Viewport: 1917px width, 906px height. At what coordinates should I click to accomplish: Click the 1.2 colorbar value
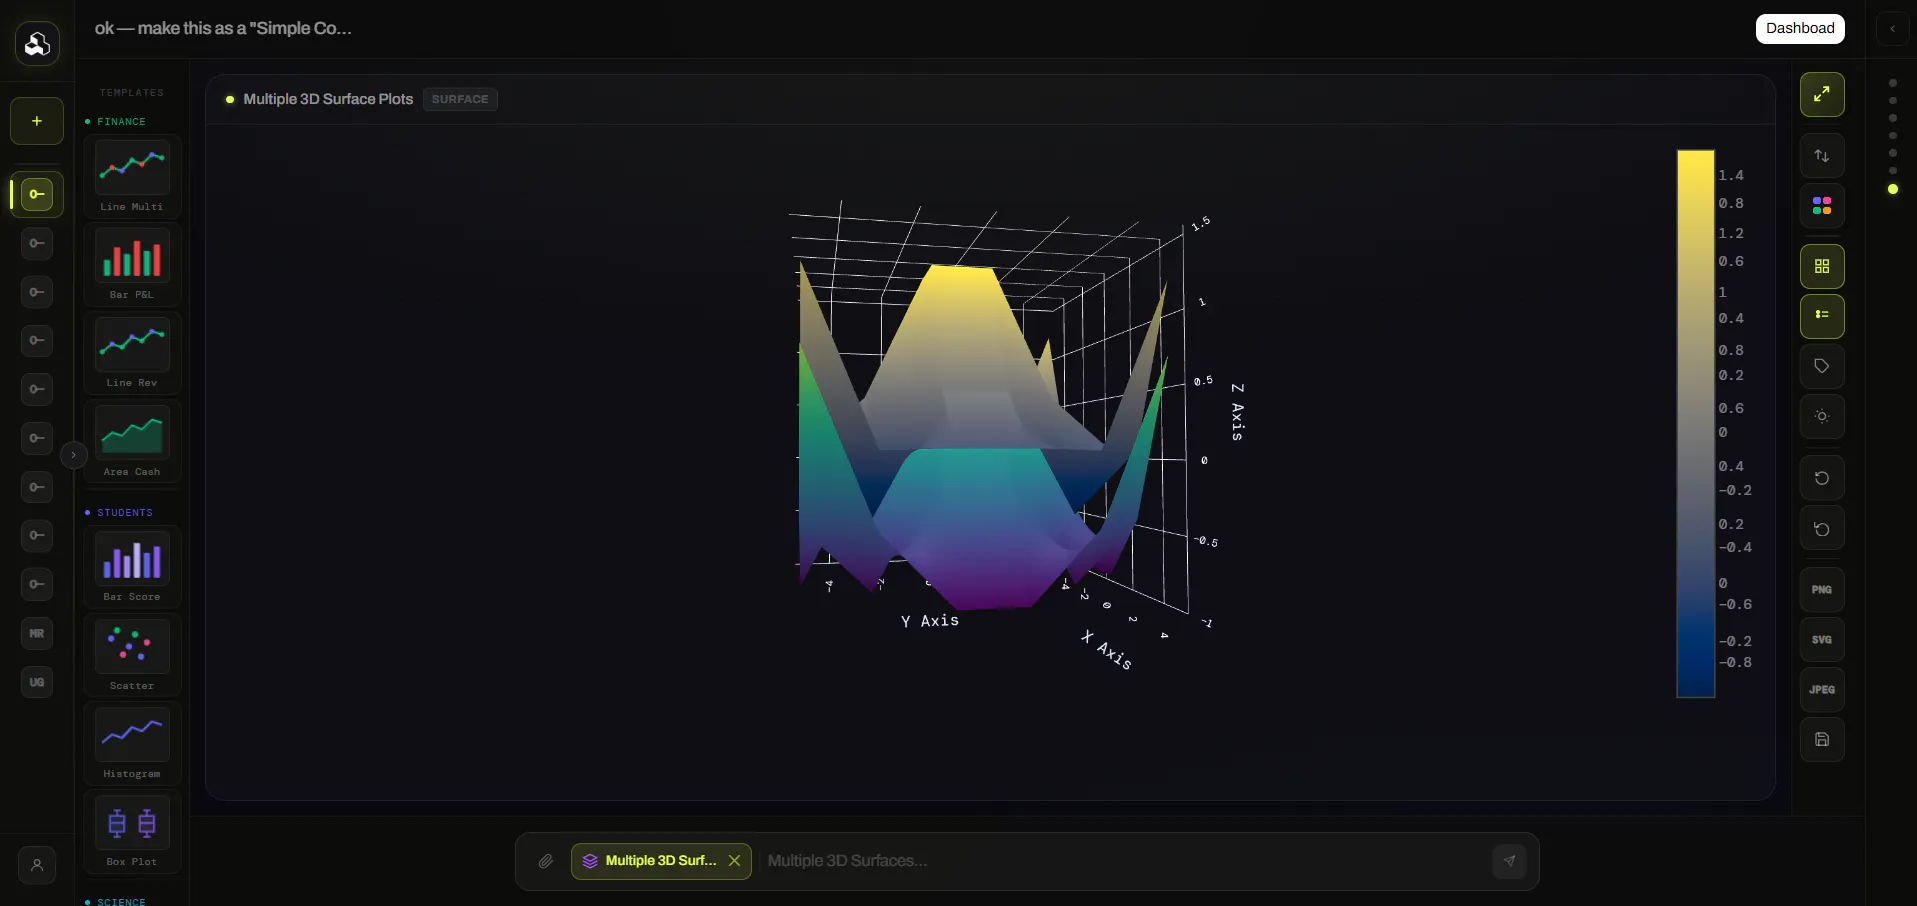point(1731,233)
